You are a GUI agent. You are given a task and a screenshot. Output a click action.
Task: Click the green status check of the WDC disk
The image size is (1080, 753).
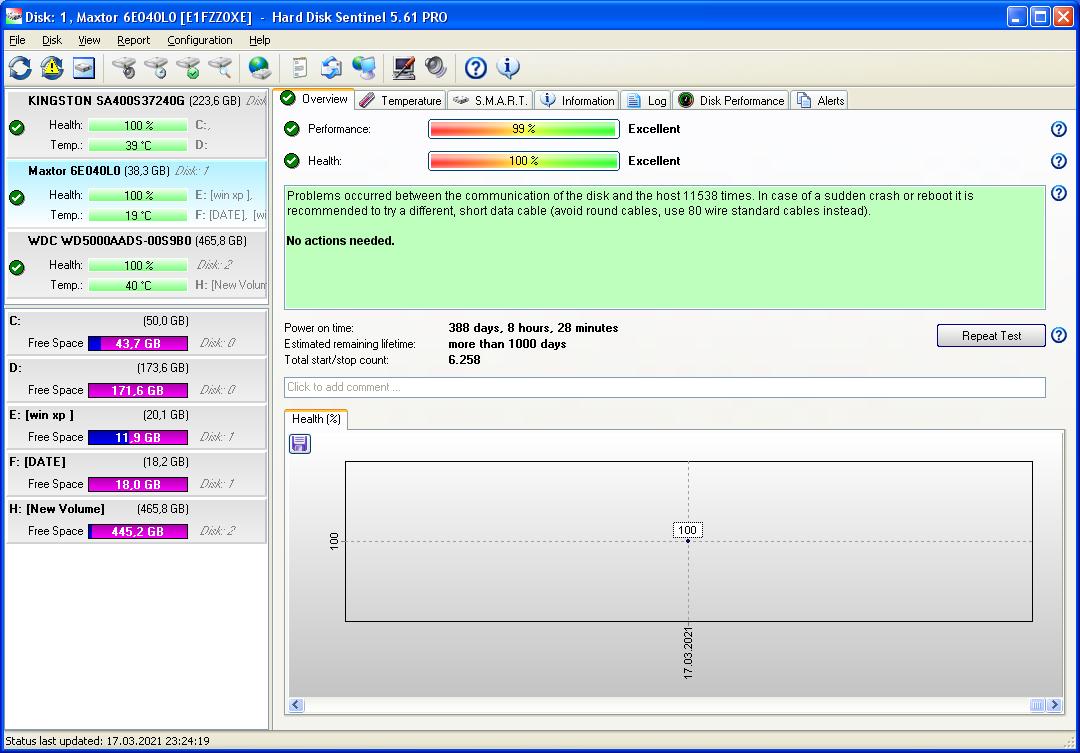17,267
